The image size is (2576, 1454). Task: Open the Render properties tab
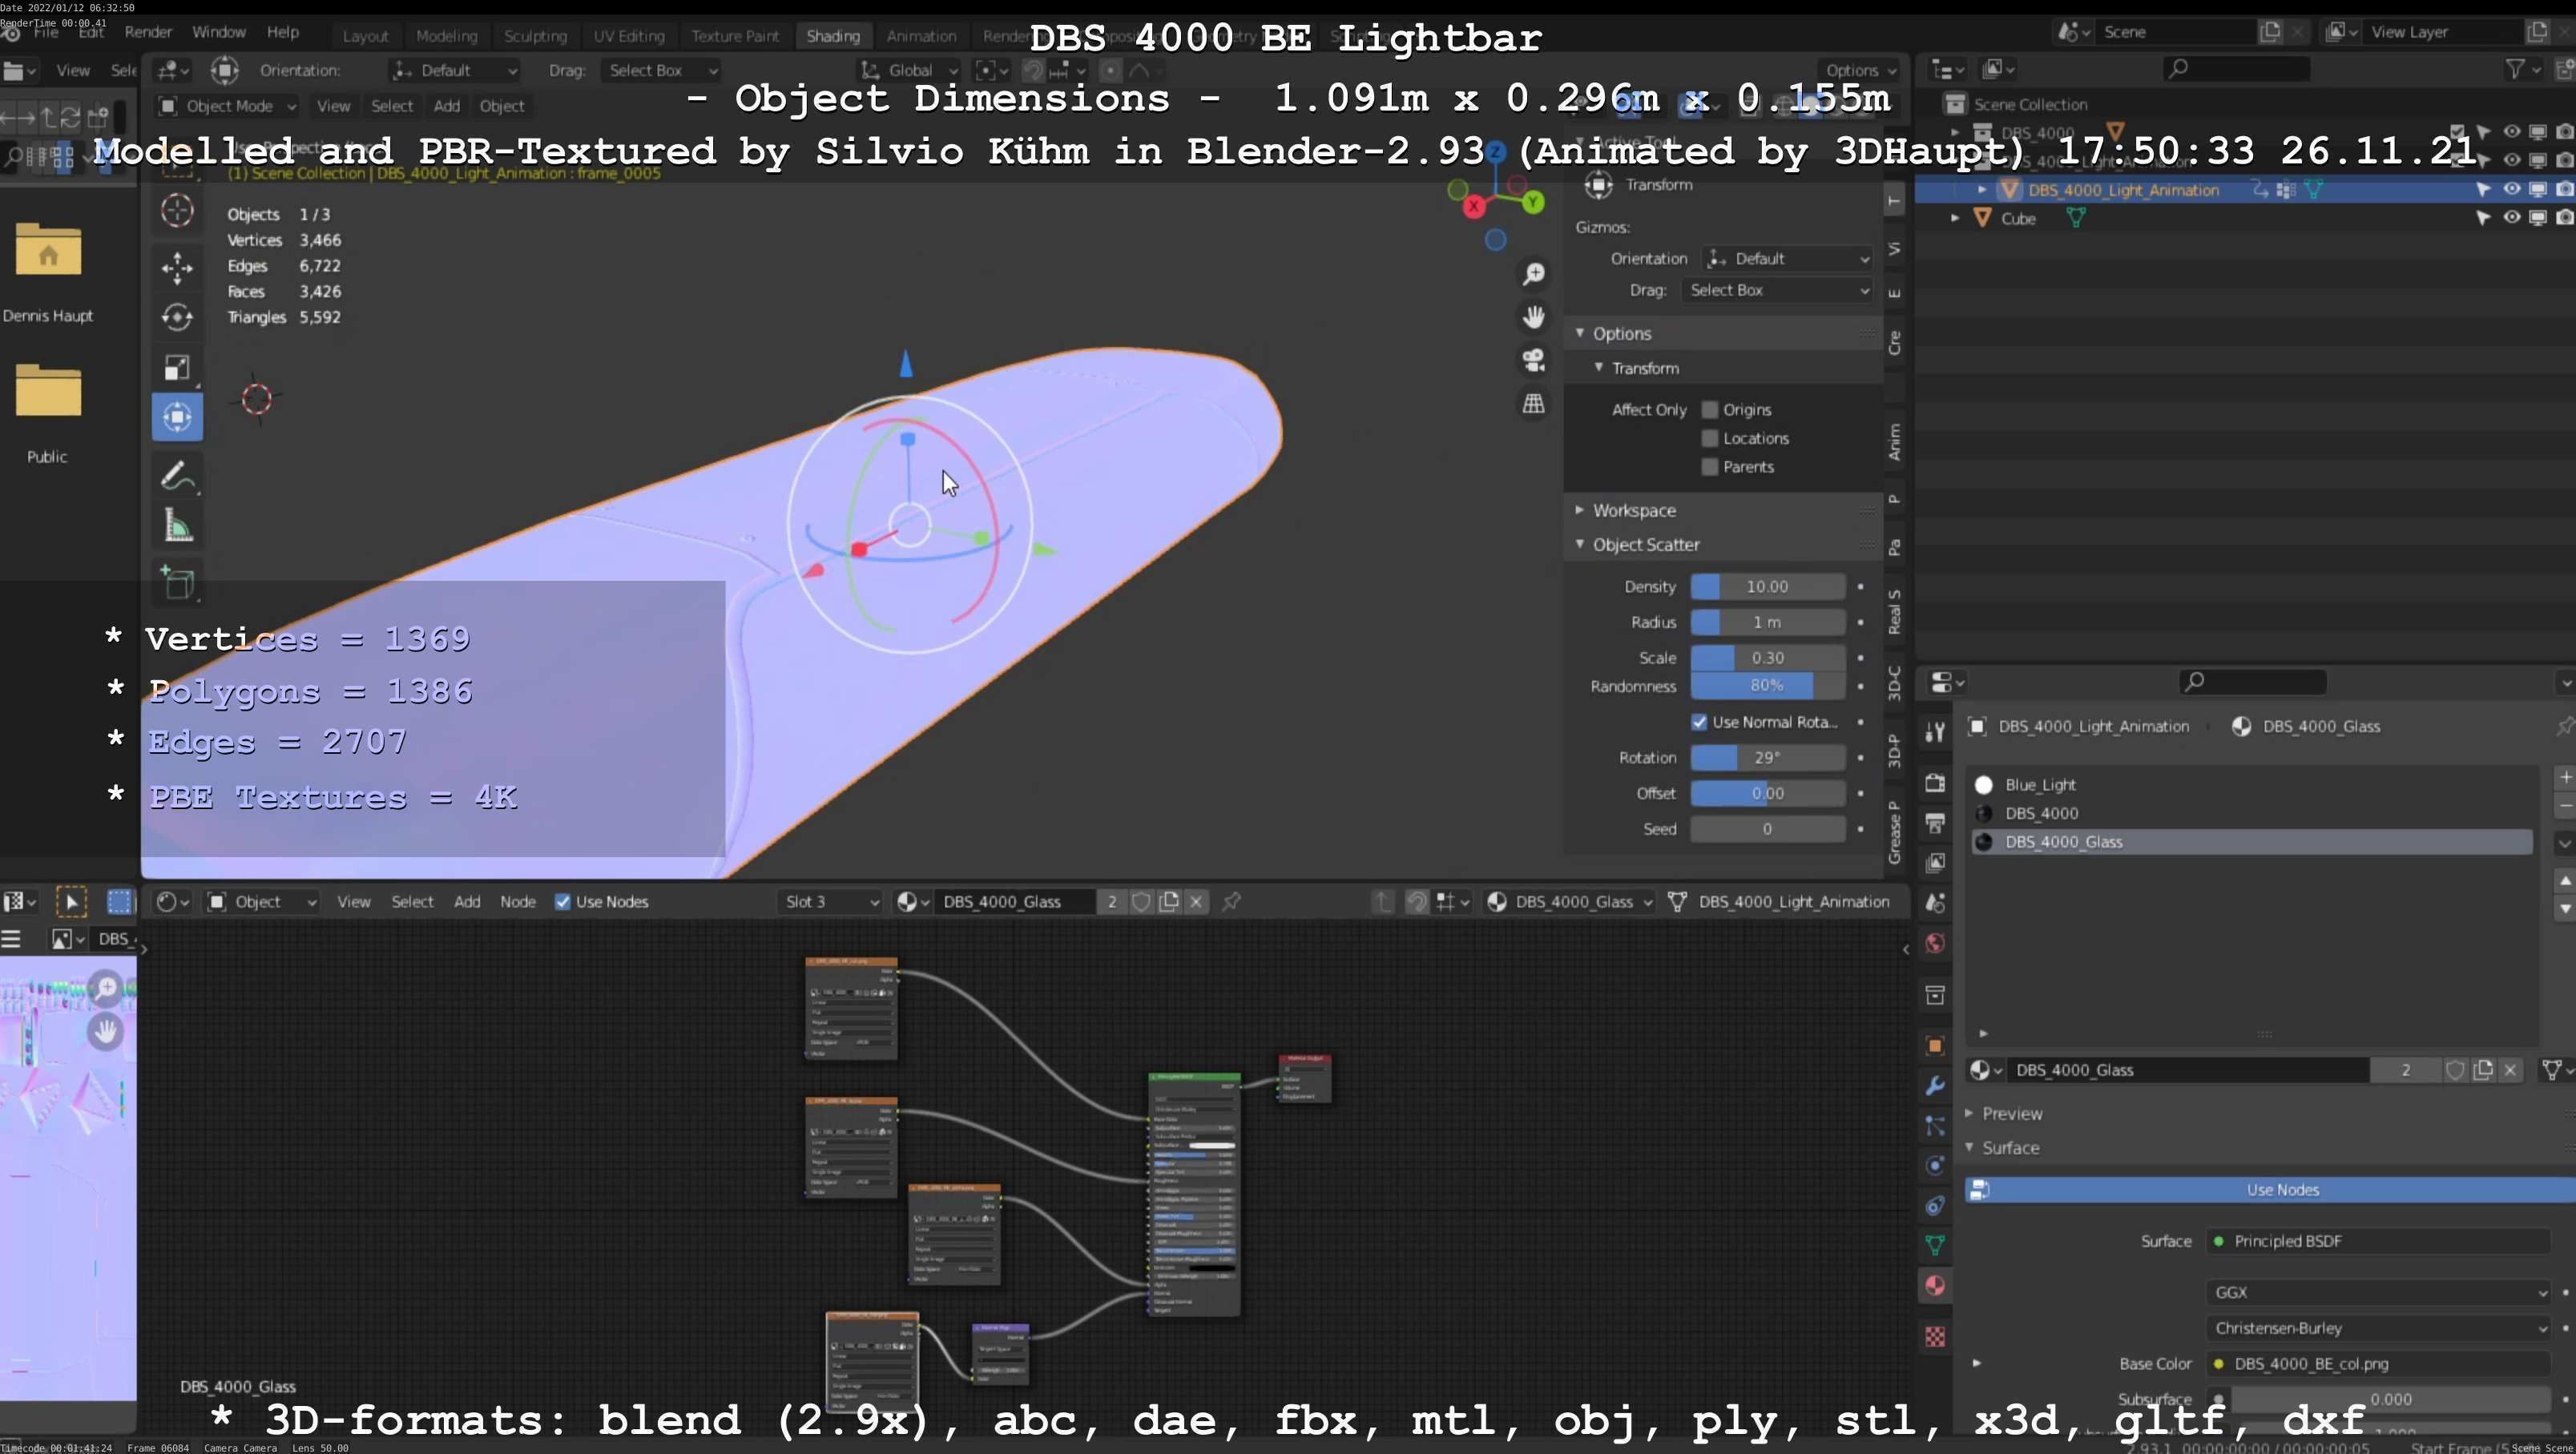(x=1935, y=782)
